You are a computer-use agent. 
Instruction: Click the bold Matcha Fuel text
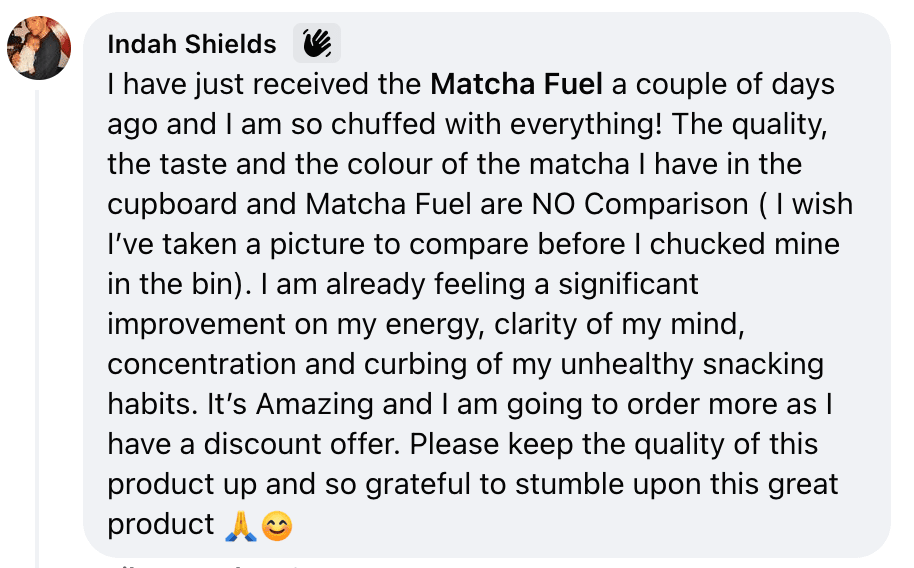tap(516, 84)
